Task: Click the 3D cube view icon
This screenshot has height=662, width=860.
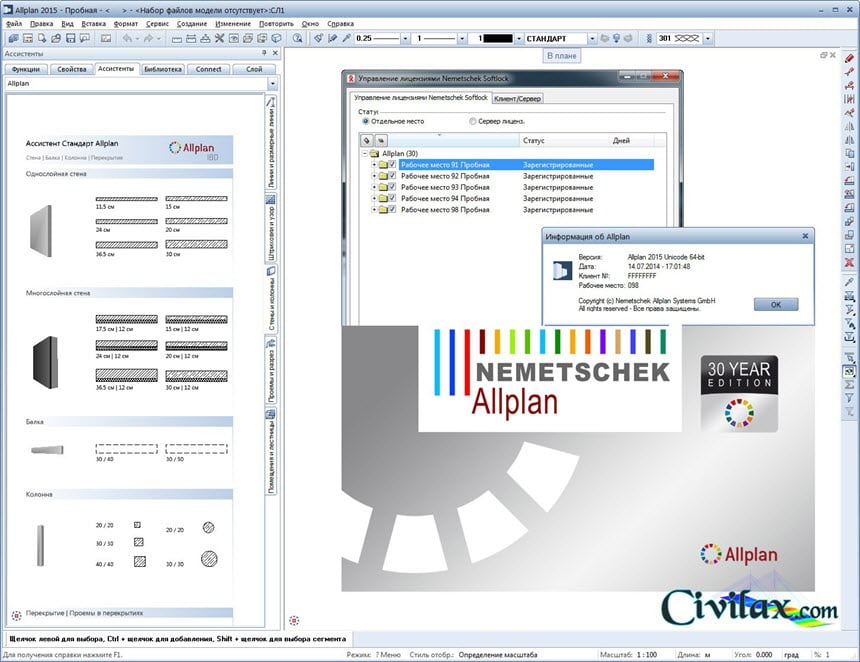Action: pos(276,38)
